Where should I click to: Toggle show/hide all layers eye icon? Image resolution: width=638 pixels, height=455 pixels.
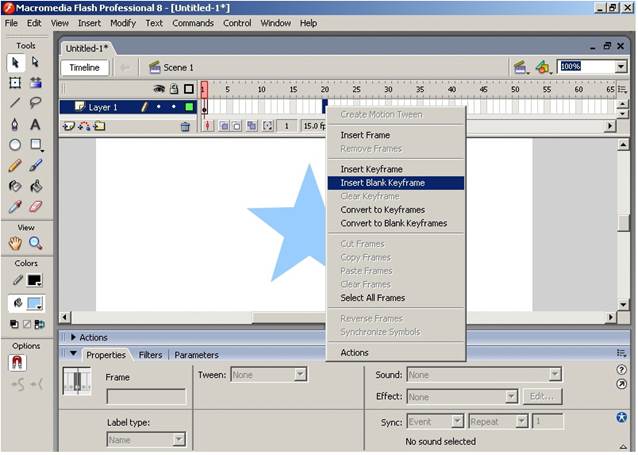159,89
